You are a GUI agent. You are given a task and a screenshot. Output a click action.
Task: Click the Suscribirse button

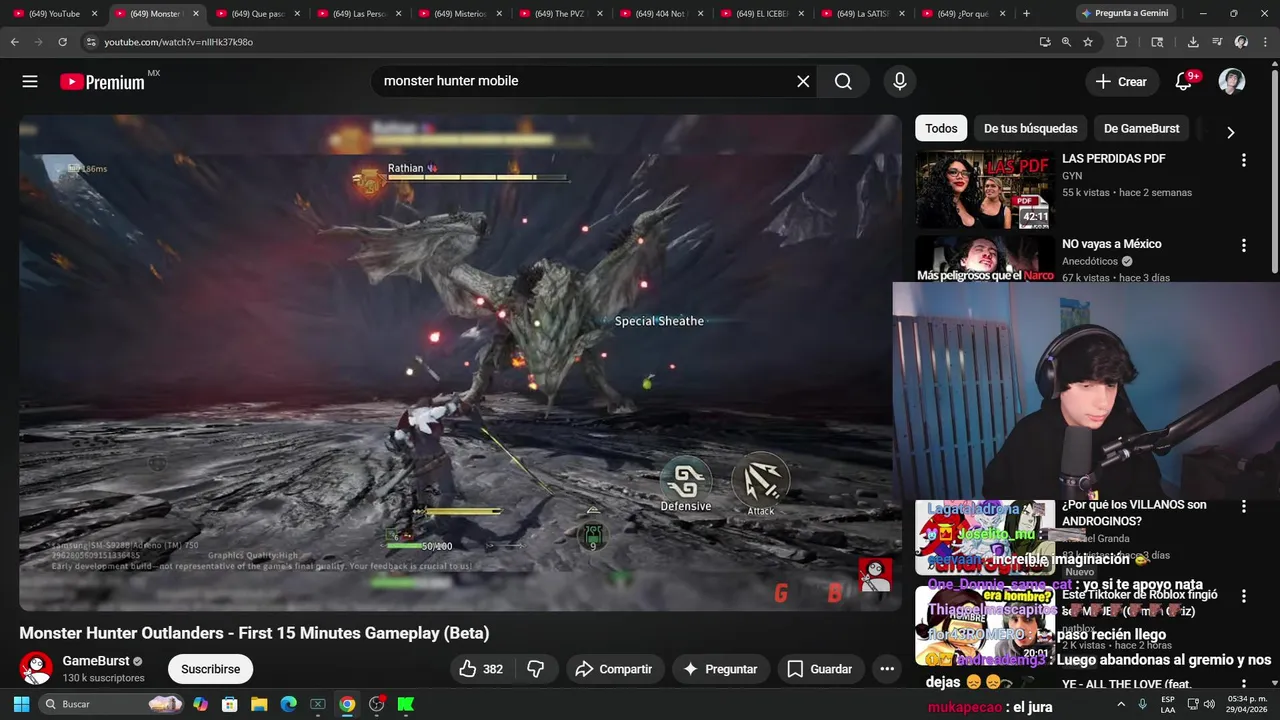pyautogui.click(x=210, y=669)
